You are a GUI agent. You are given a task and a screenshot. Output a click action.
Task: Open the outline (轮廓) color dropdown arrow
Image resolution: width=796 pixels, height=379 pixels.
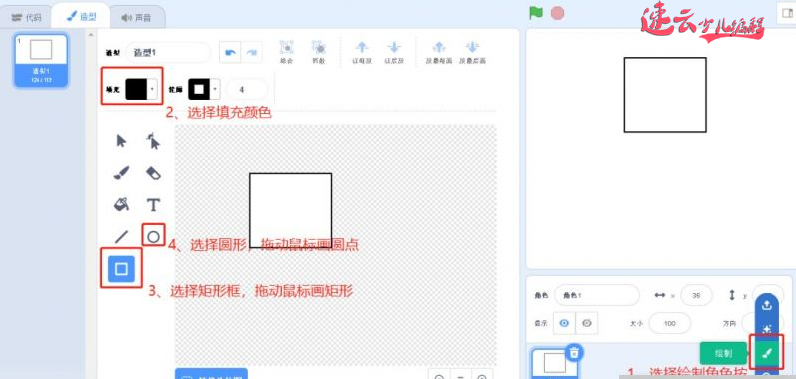(216, 90)
